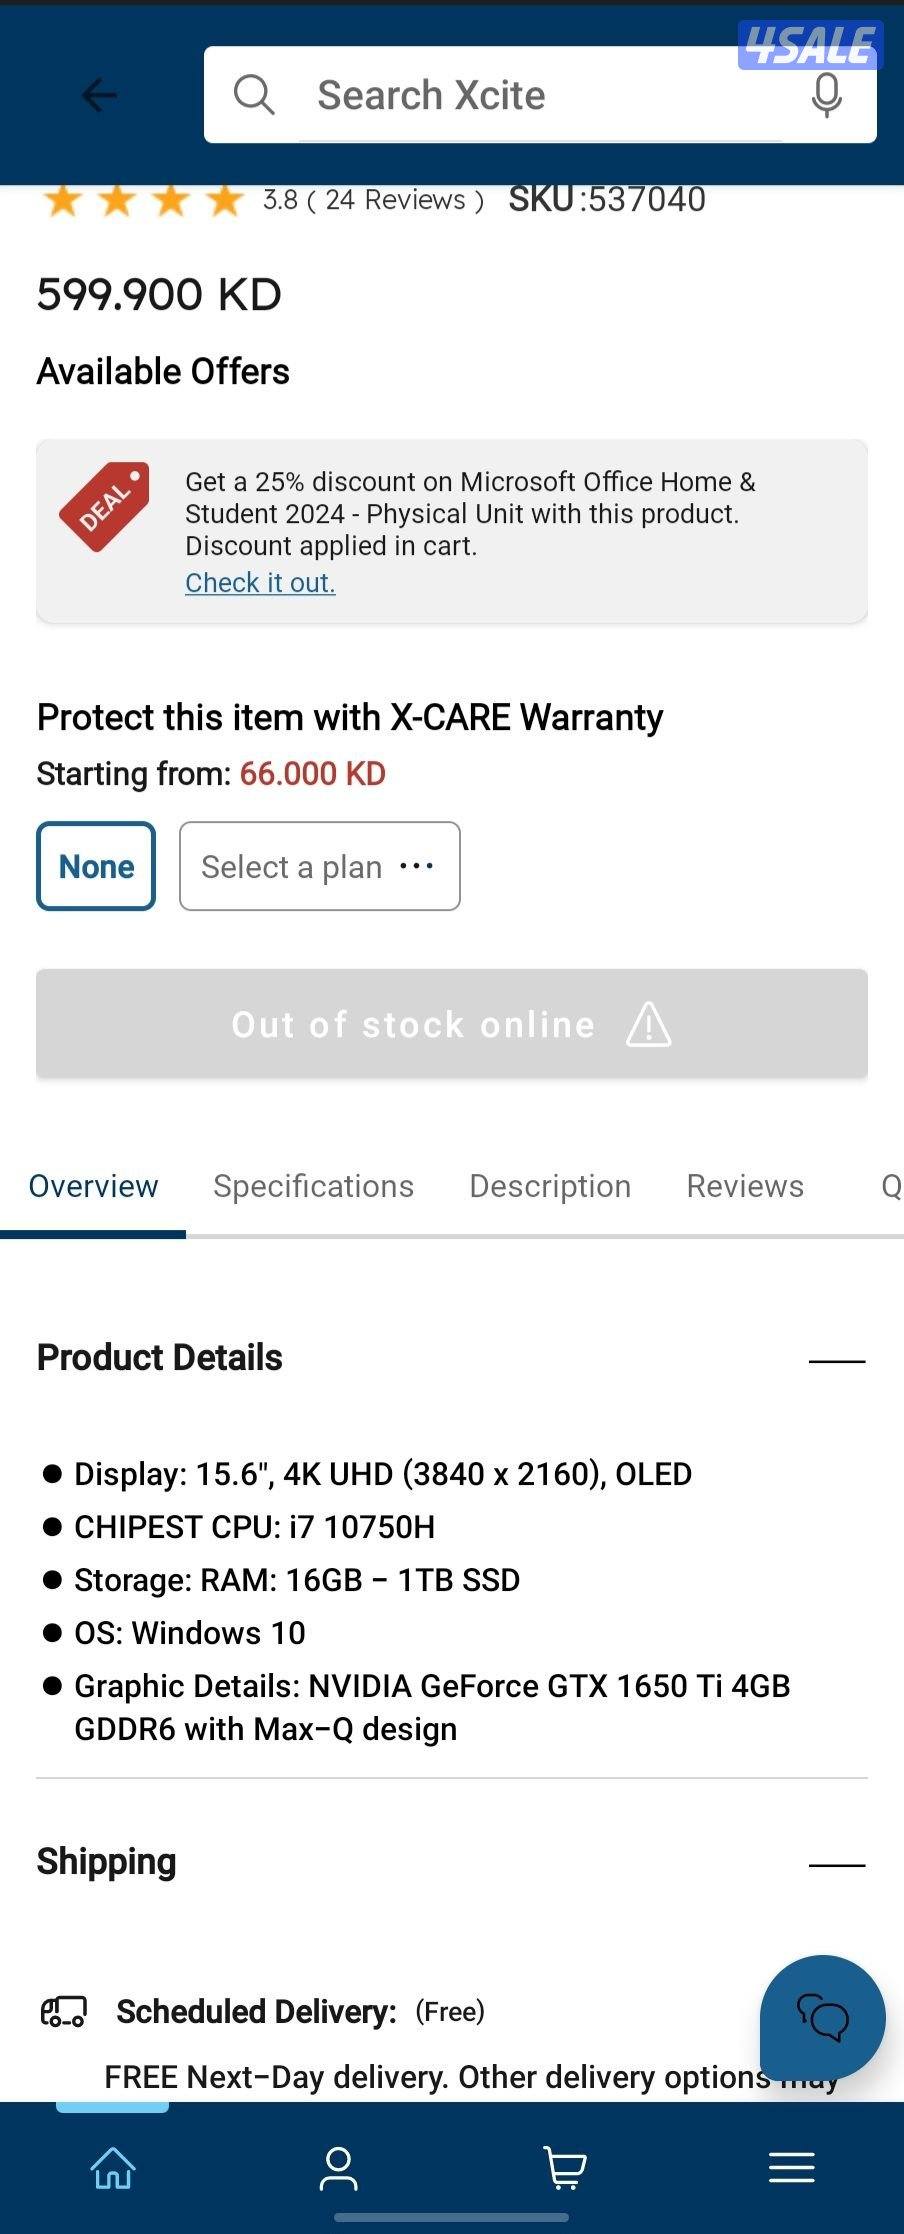Follow the Check it out link
The image size is (904, 2234).
click(260, 583)
